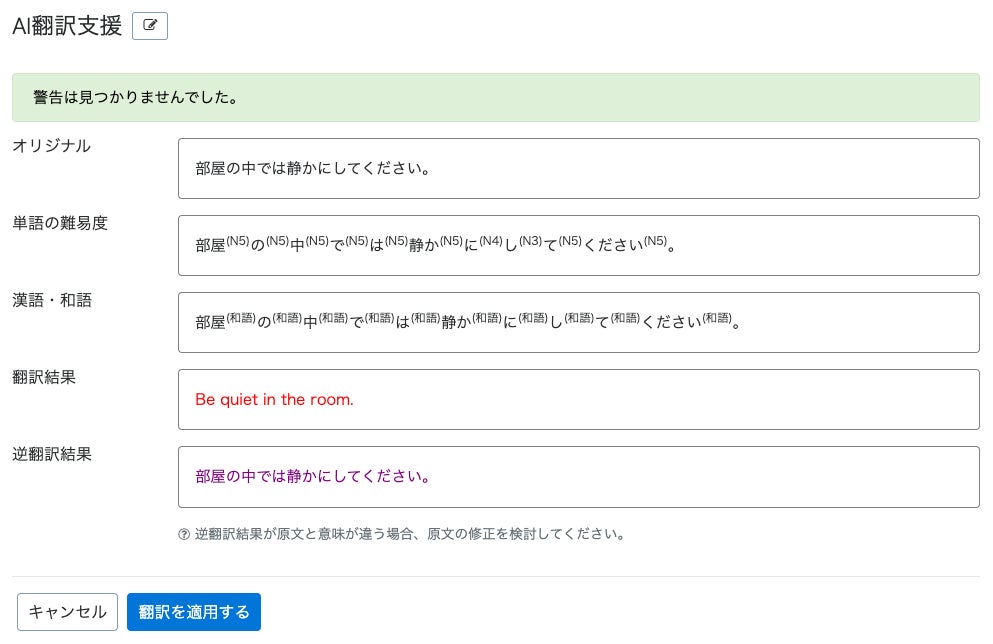
Task: Click the キャンセル button
Action: pos(67,612)
